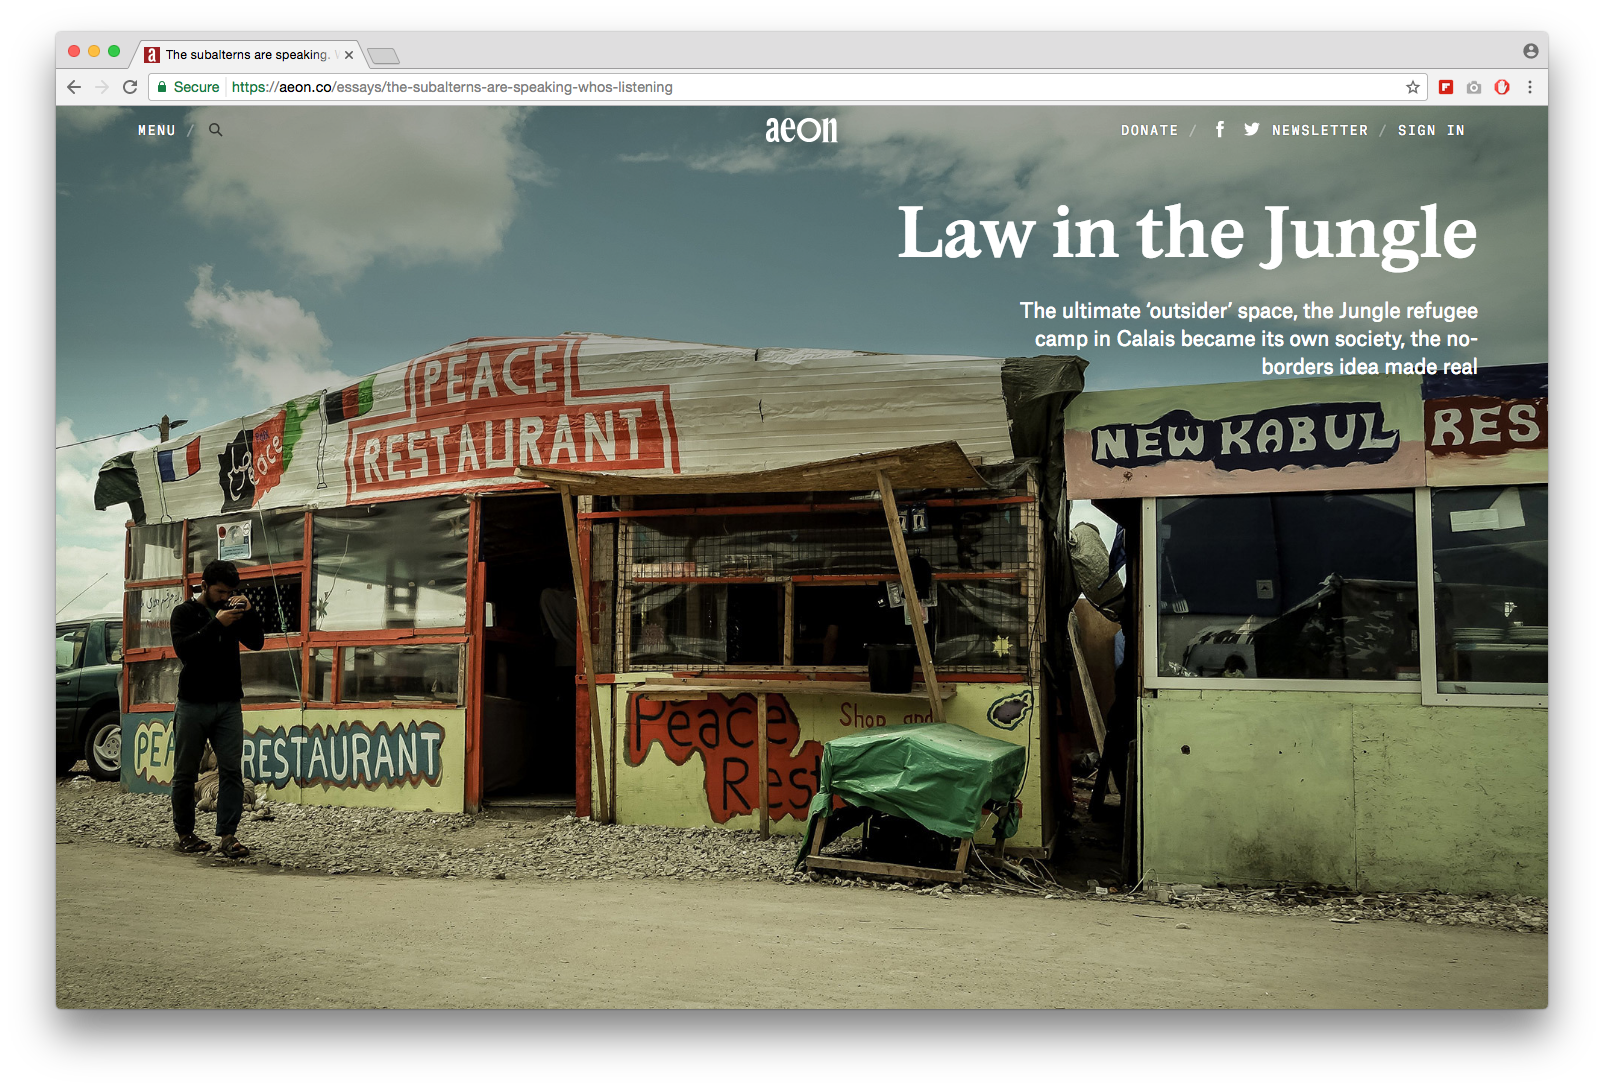Click the Aeon logo
Viewport: 1604px width, 1089px height.
(x=802, y=129)
